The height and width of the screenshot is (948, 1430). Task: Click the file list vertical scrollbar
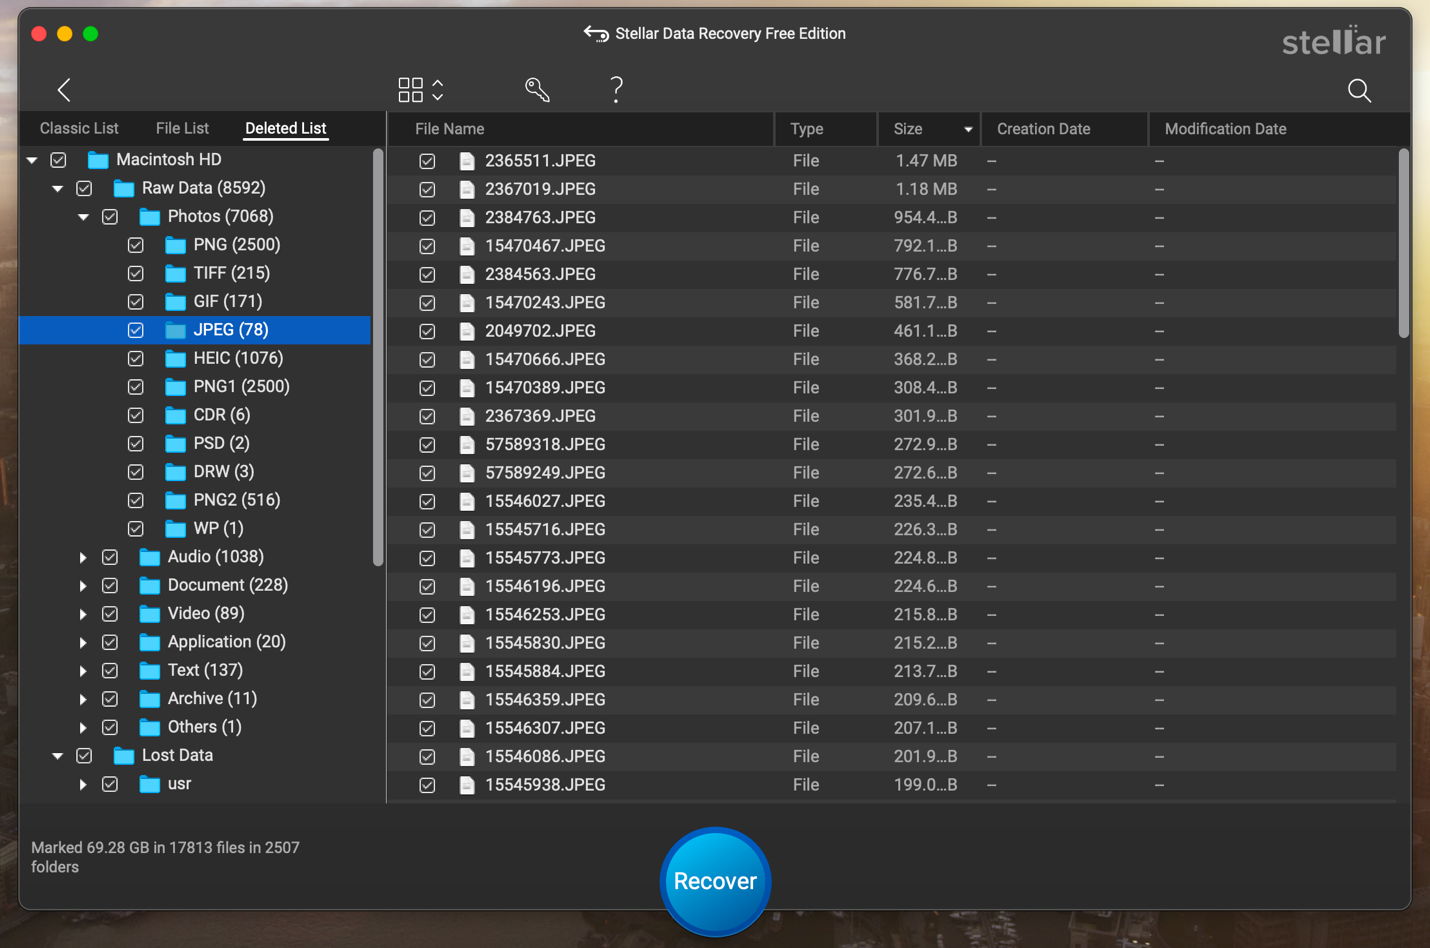pos(1403,243)
